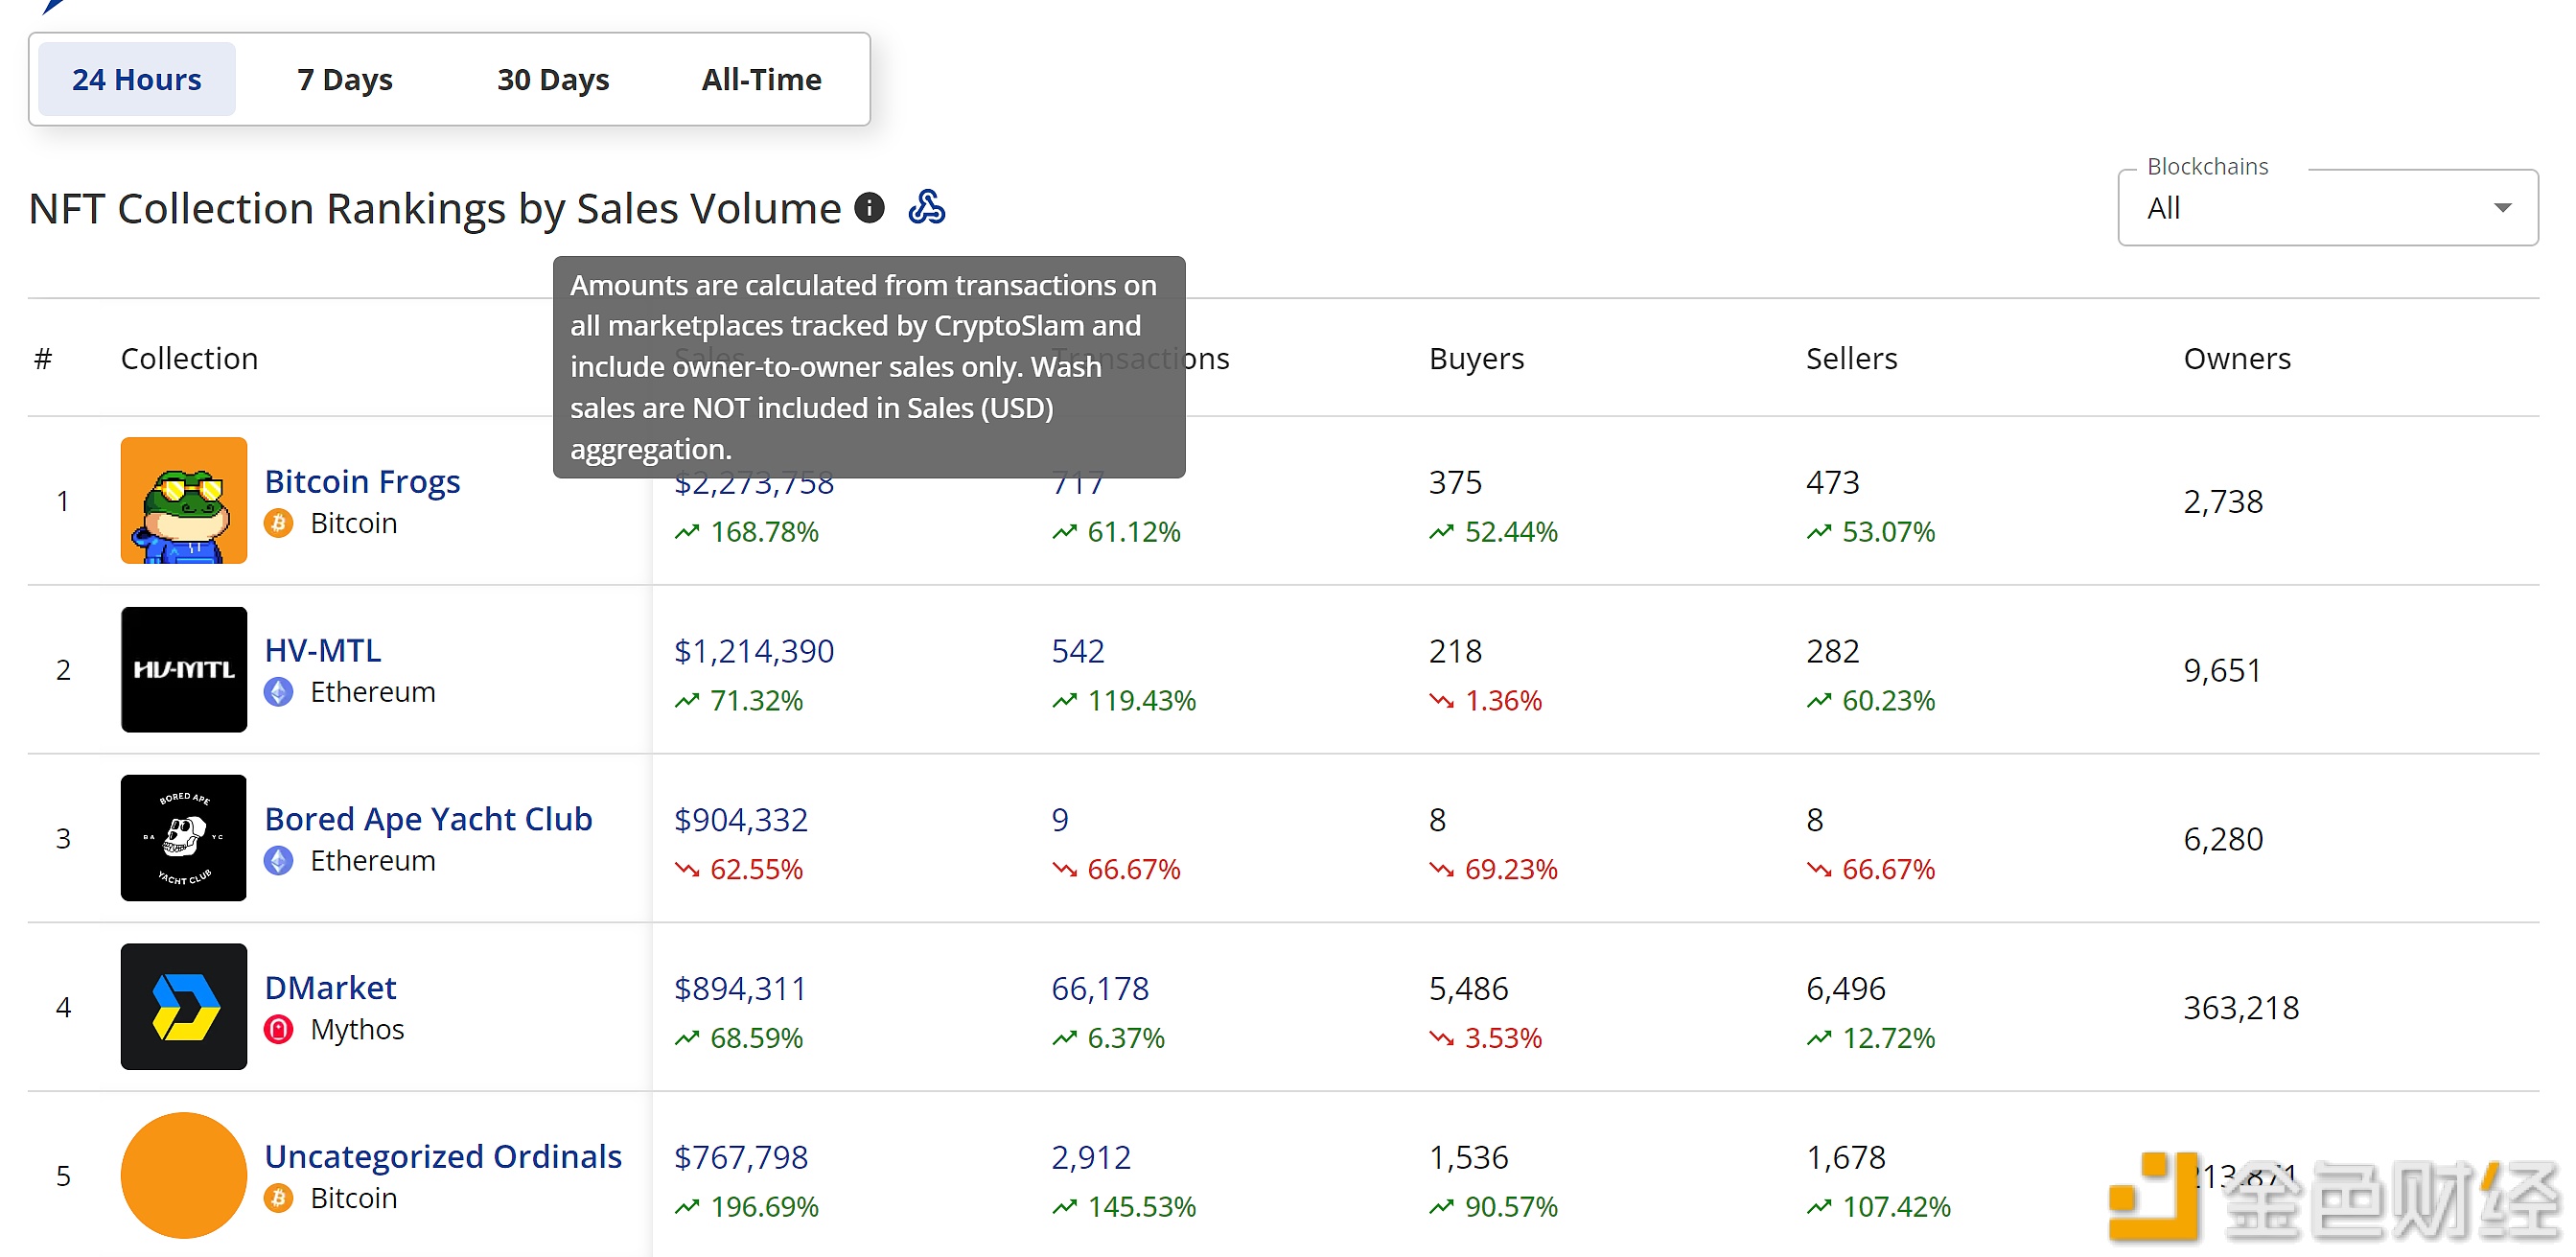
Task: Click DMarket owners count 363,218
Action: [x=2241, y=1008]
